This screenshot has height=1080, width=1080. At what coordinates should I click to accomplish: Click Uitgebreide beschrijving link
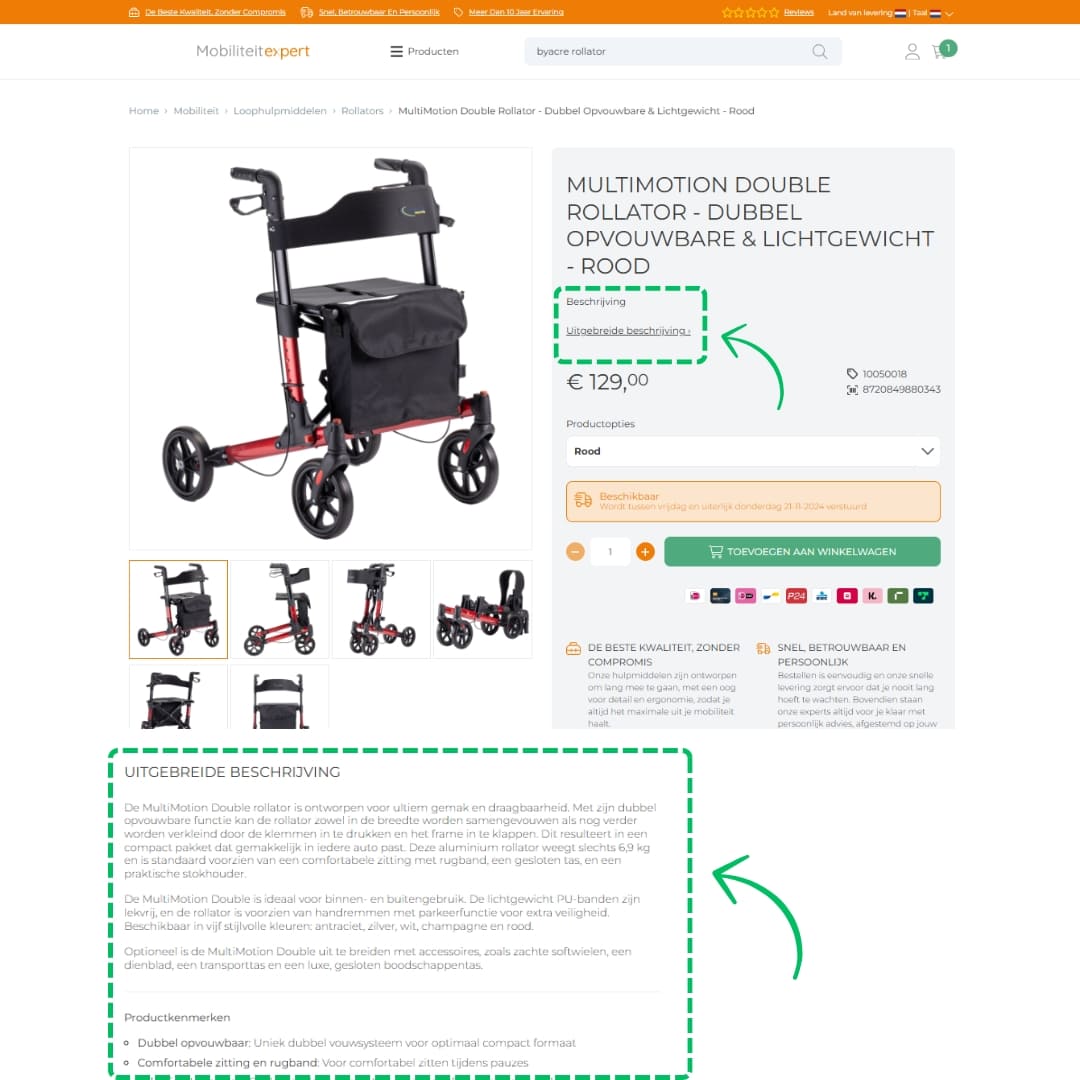point(627,331)
